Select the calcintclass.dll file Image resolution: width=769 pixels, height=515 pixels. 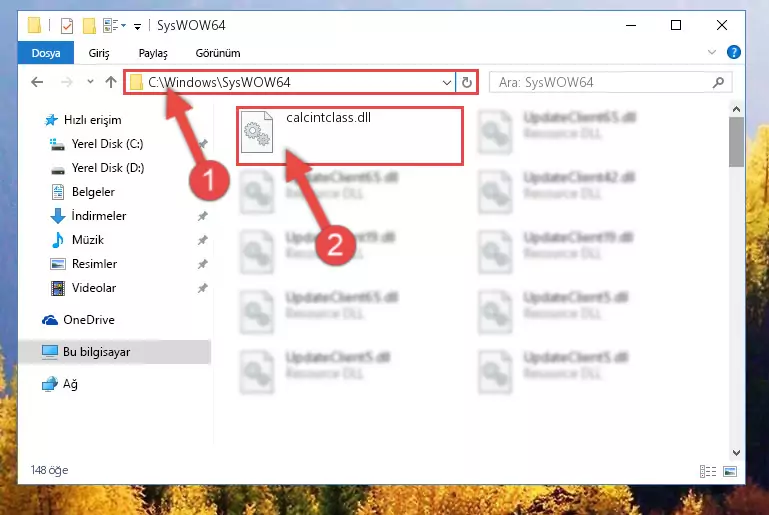pos(350,136)
